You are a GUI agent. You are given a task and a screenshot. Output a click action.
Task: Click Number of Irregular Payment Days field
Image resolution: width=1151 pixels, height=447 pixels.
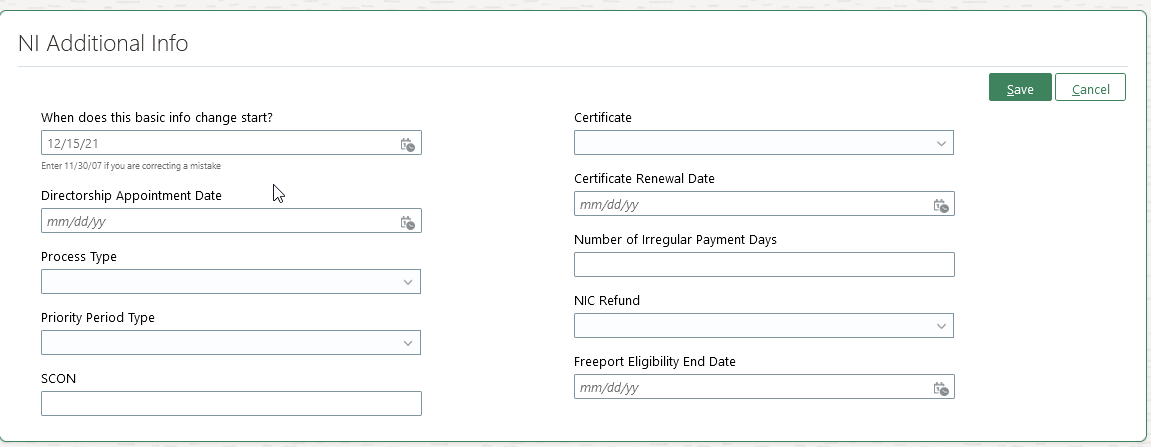tap(764, 265)
